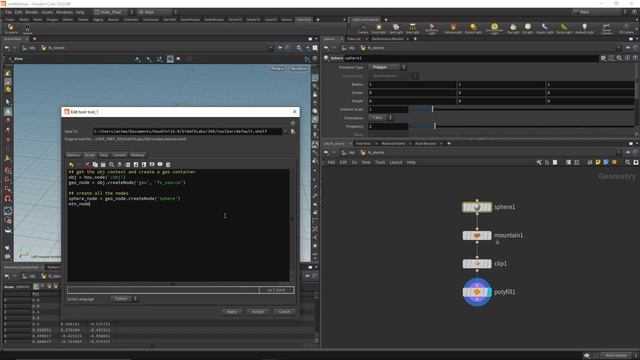640x360 pixels.
Task: Open the Auto Update dropdown in status bar
Action: click(618, 356)
